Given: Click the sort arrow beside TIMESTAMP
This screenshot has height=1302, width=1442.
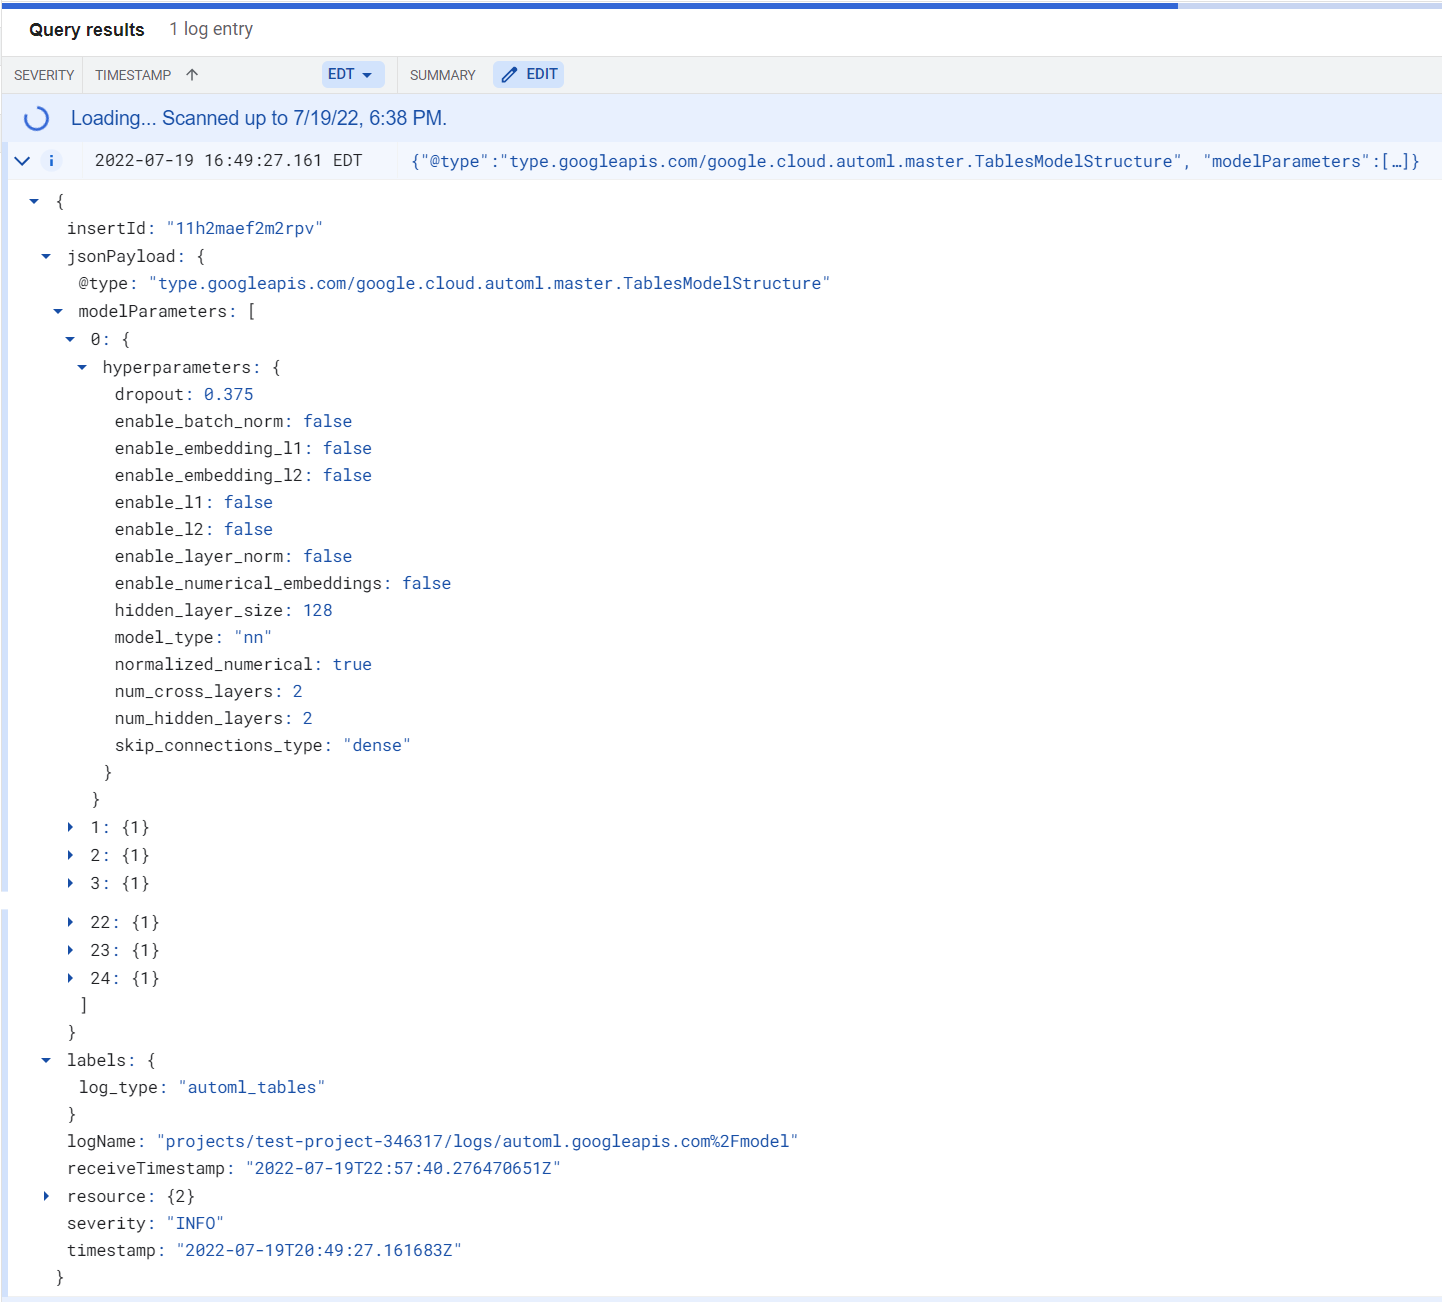Looking at the screenshot, I should [x=192, y=74].
